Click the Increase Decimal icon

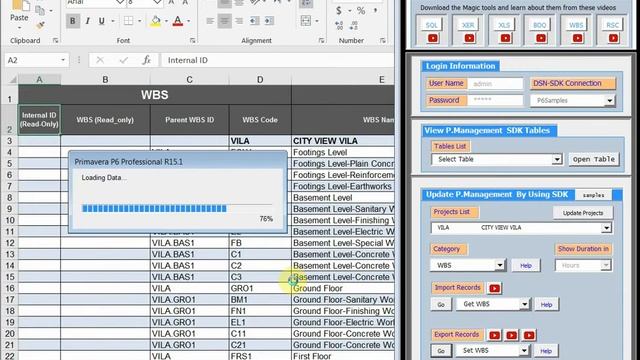(x=339, y=26)
